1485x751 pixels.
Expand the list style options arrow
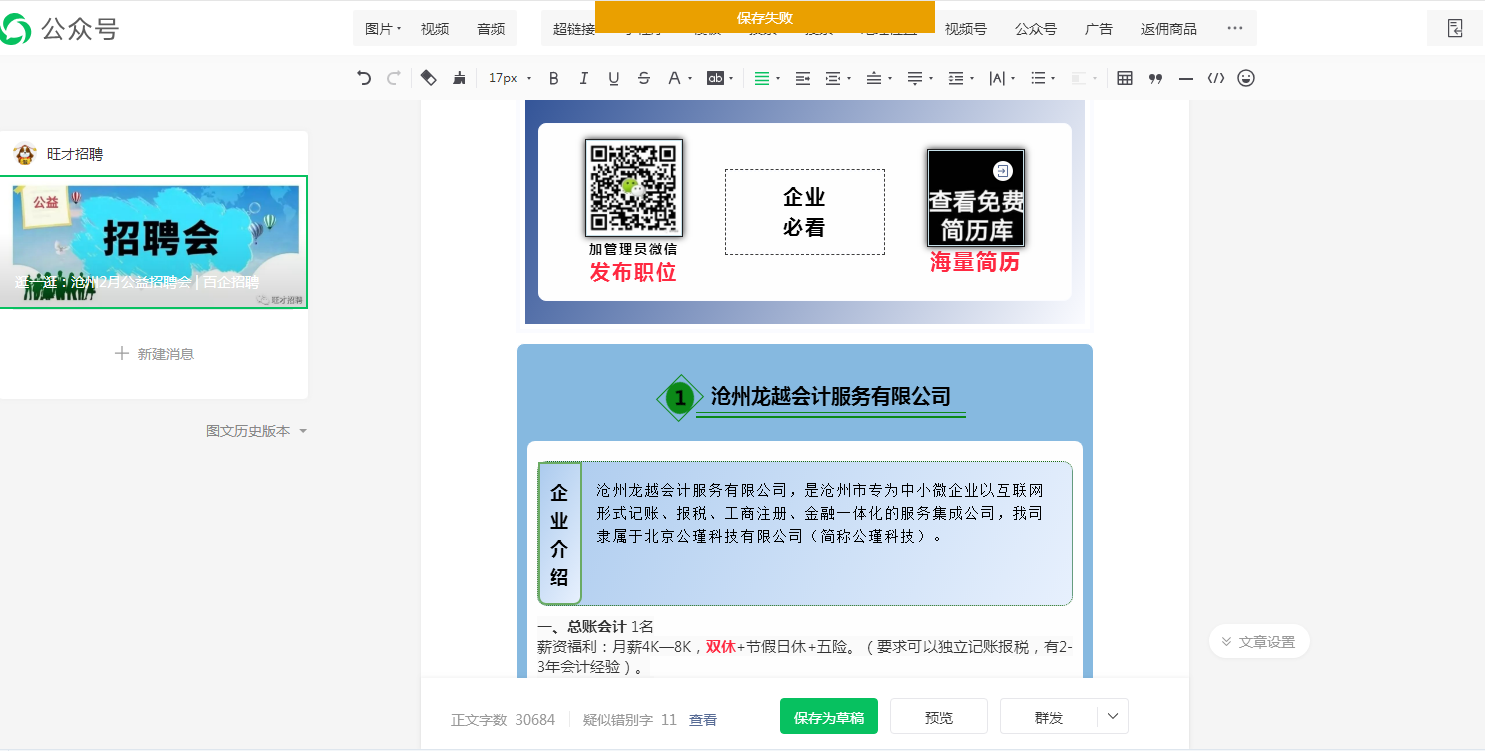1054,78
